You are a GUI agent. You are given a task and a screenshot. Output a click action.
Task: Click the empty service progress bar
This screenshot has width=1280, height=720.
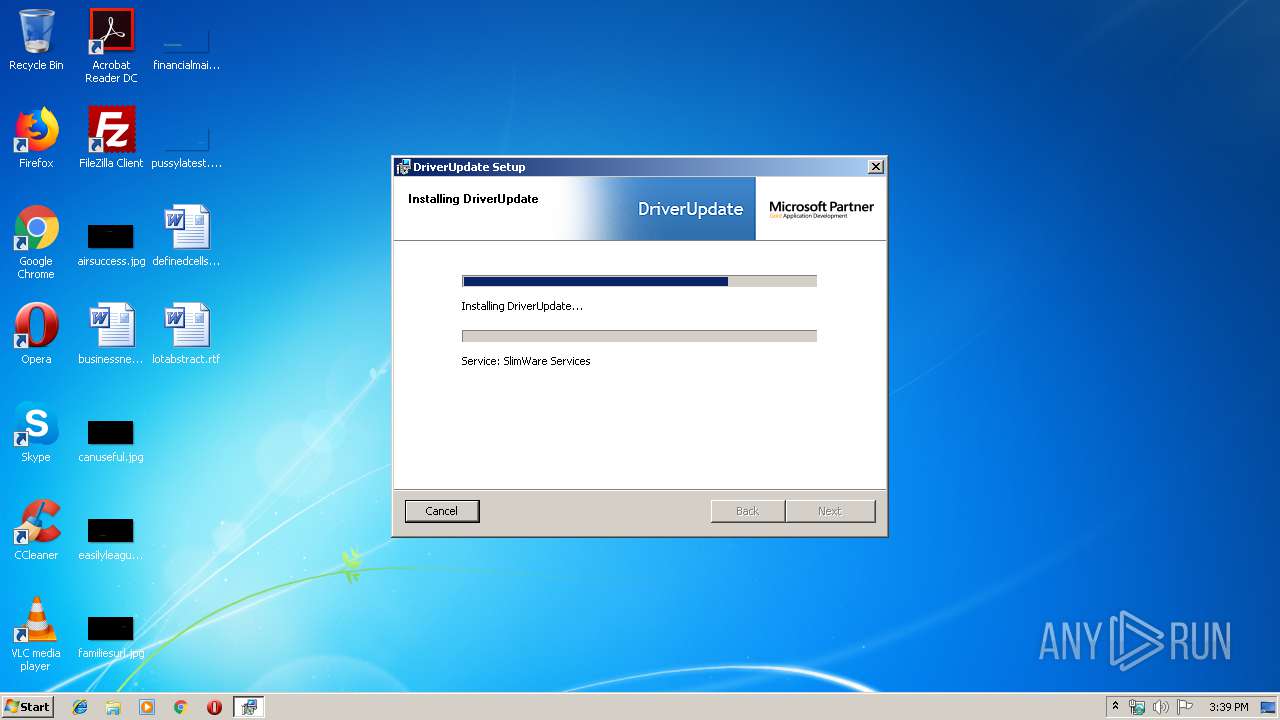[639, 336]
